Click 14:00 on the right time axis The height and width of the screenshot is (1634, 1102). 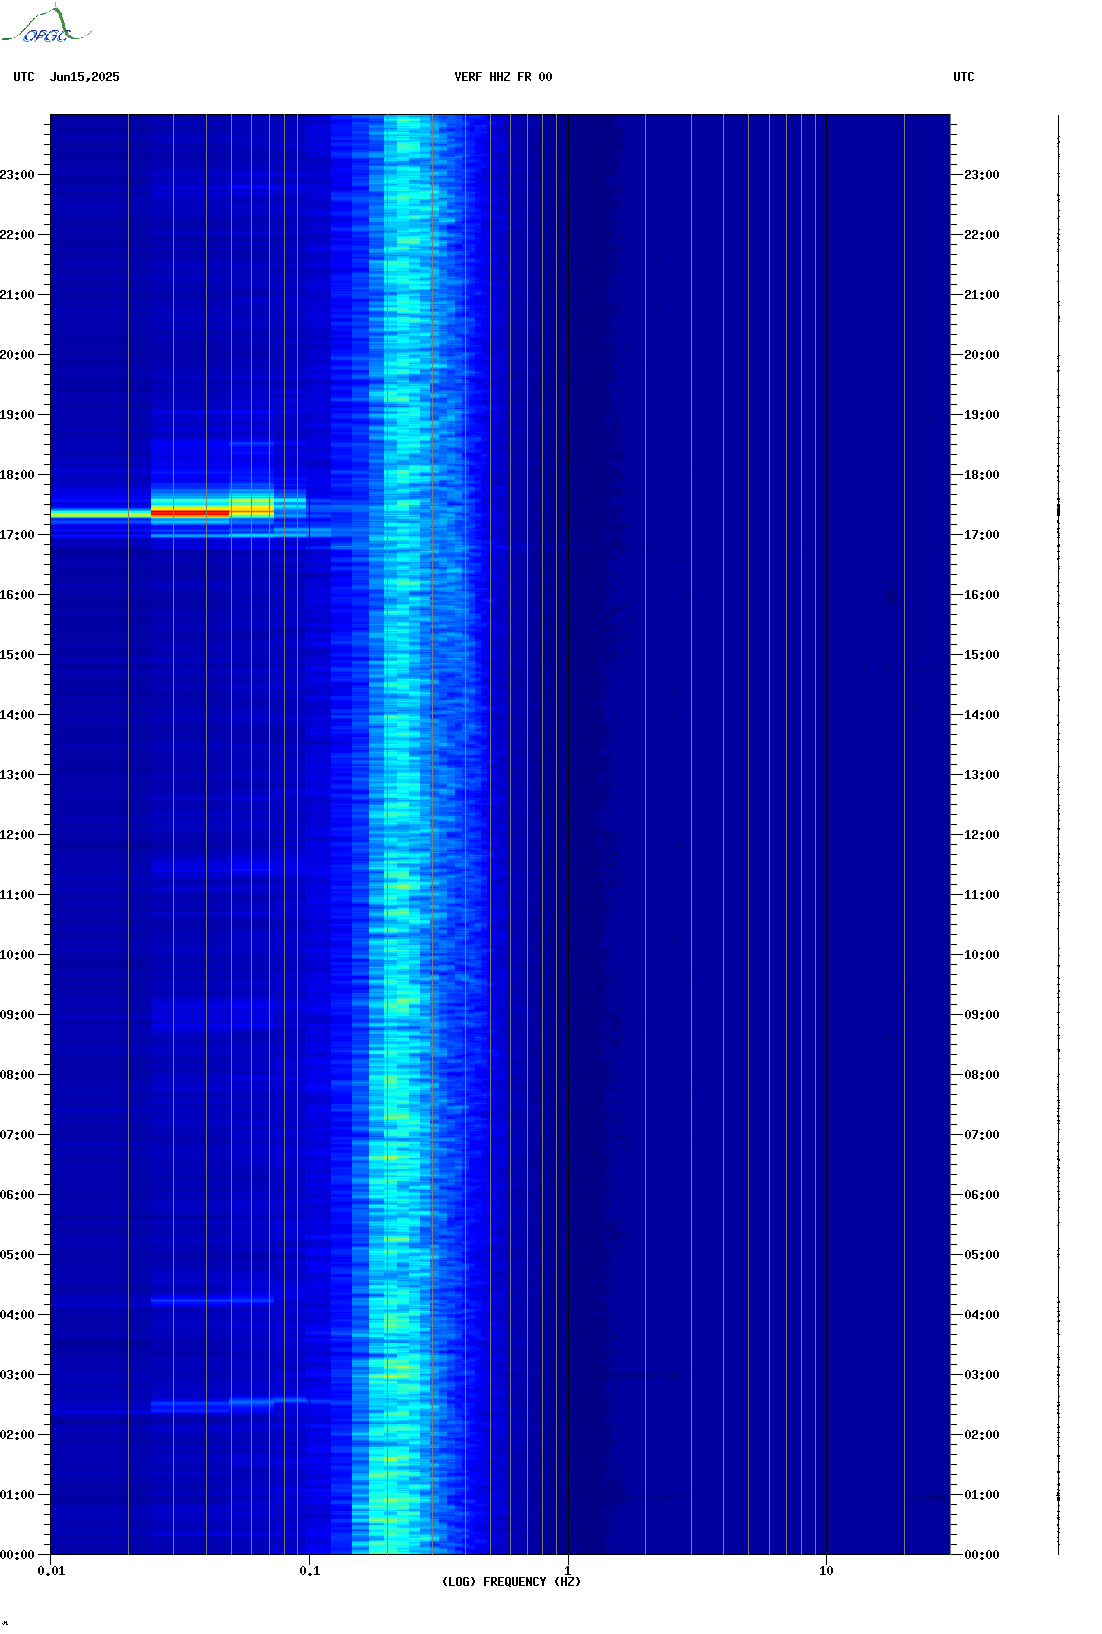click(x=982, y=715)
